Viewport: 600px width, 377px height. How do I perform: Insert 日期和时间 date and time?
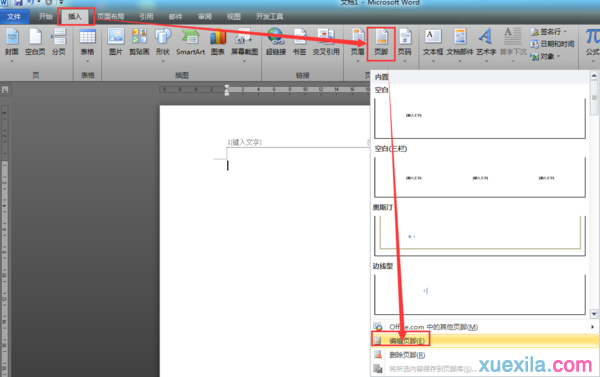(x=552, y=44)
